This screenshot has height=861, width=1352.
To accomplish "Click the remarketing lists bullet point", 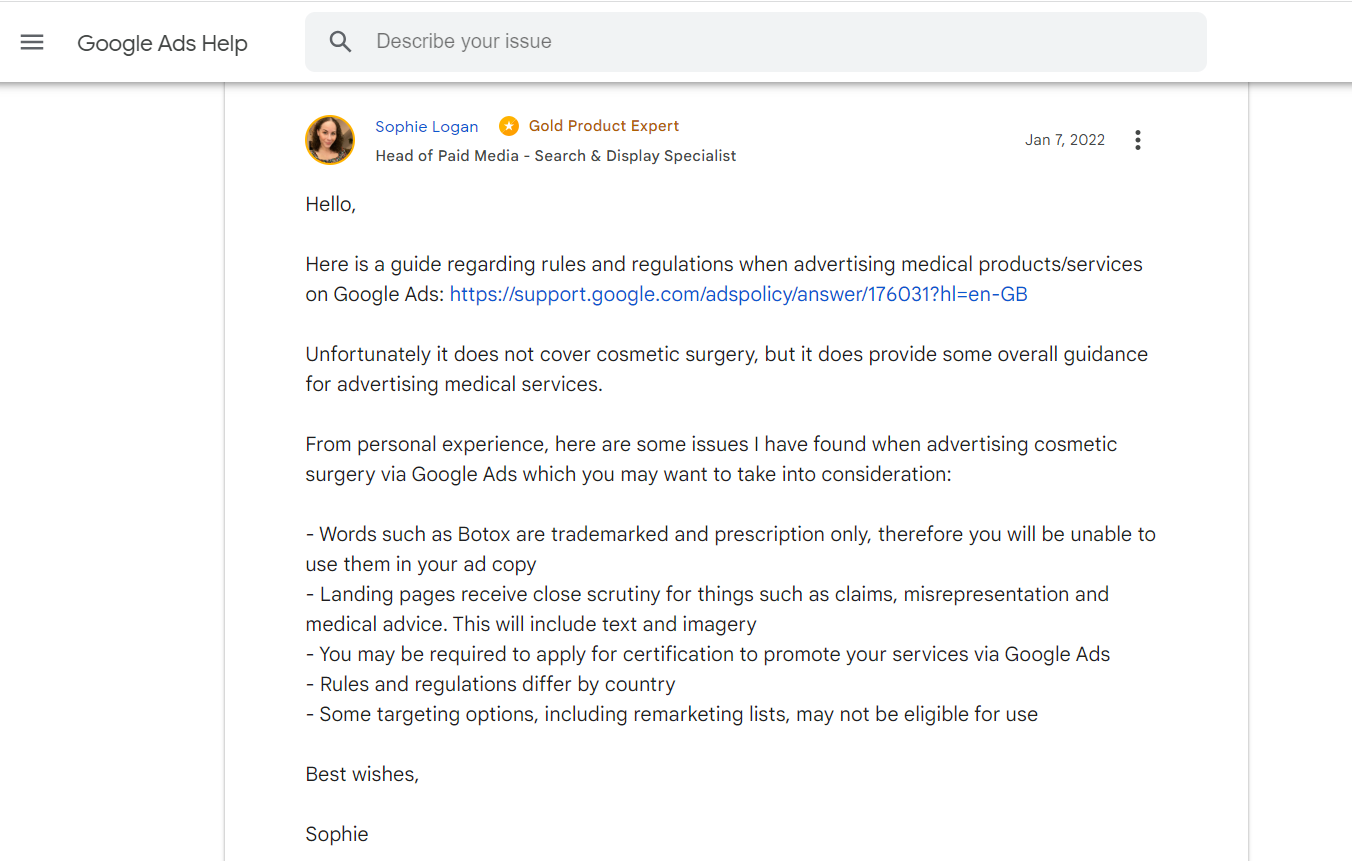I will tap(672, 714).
